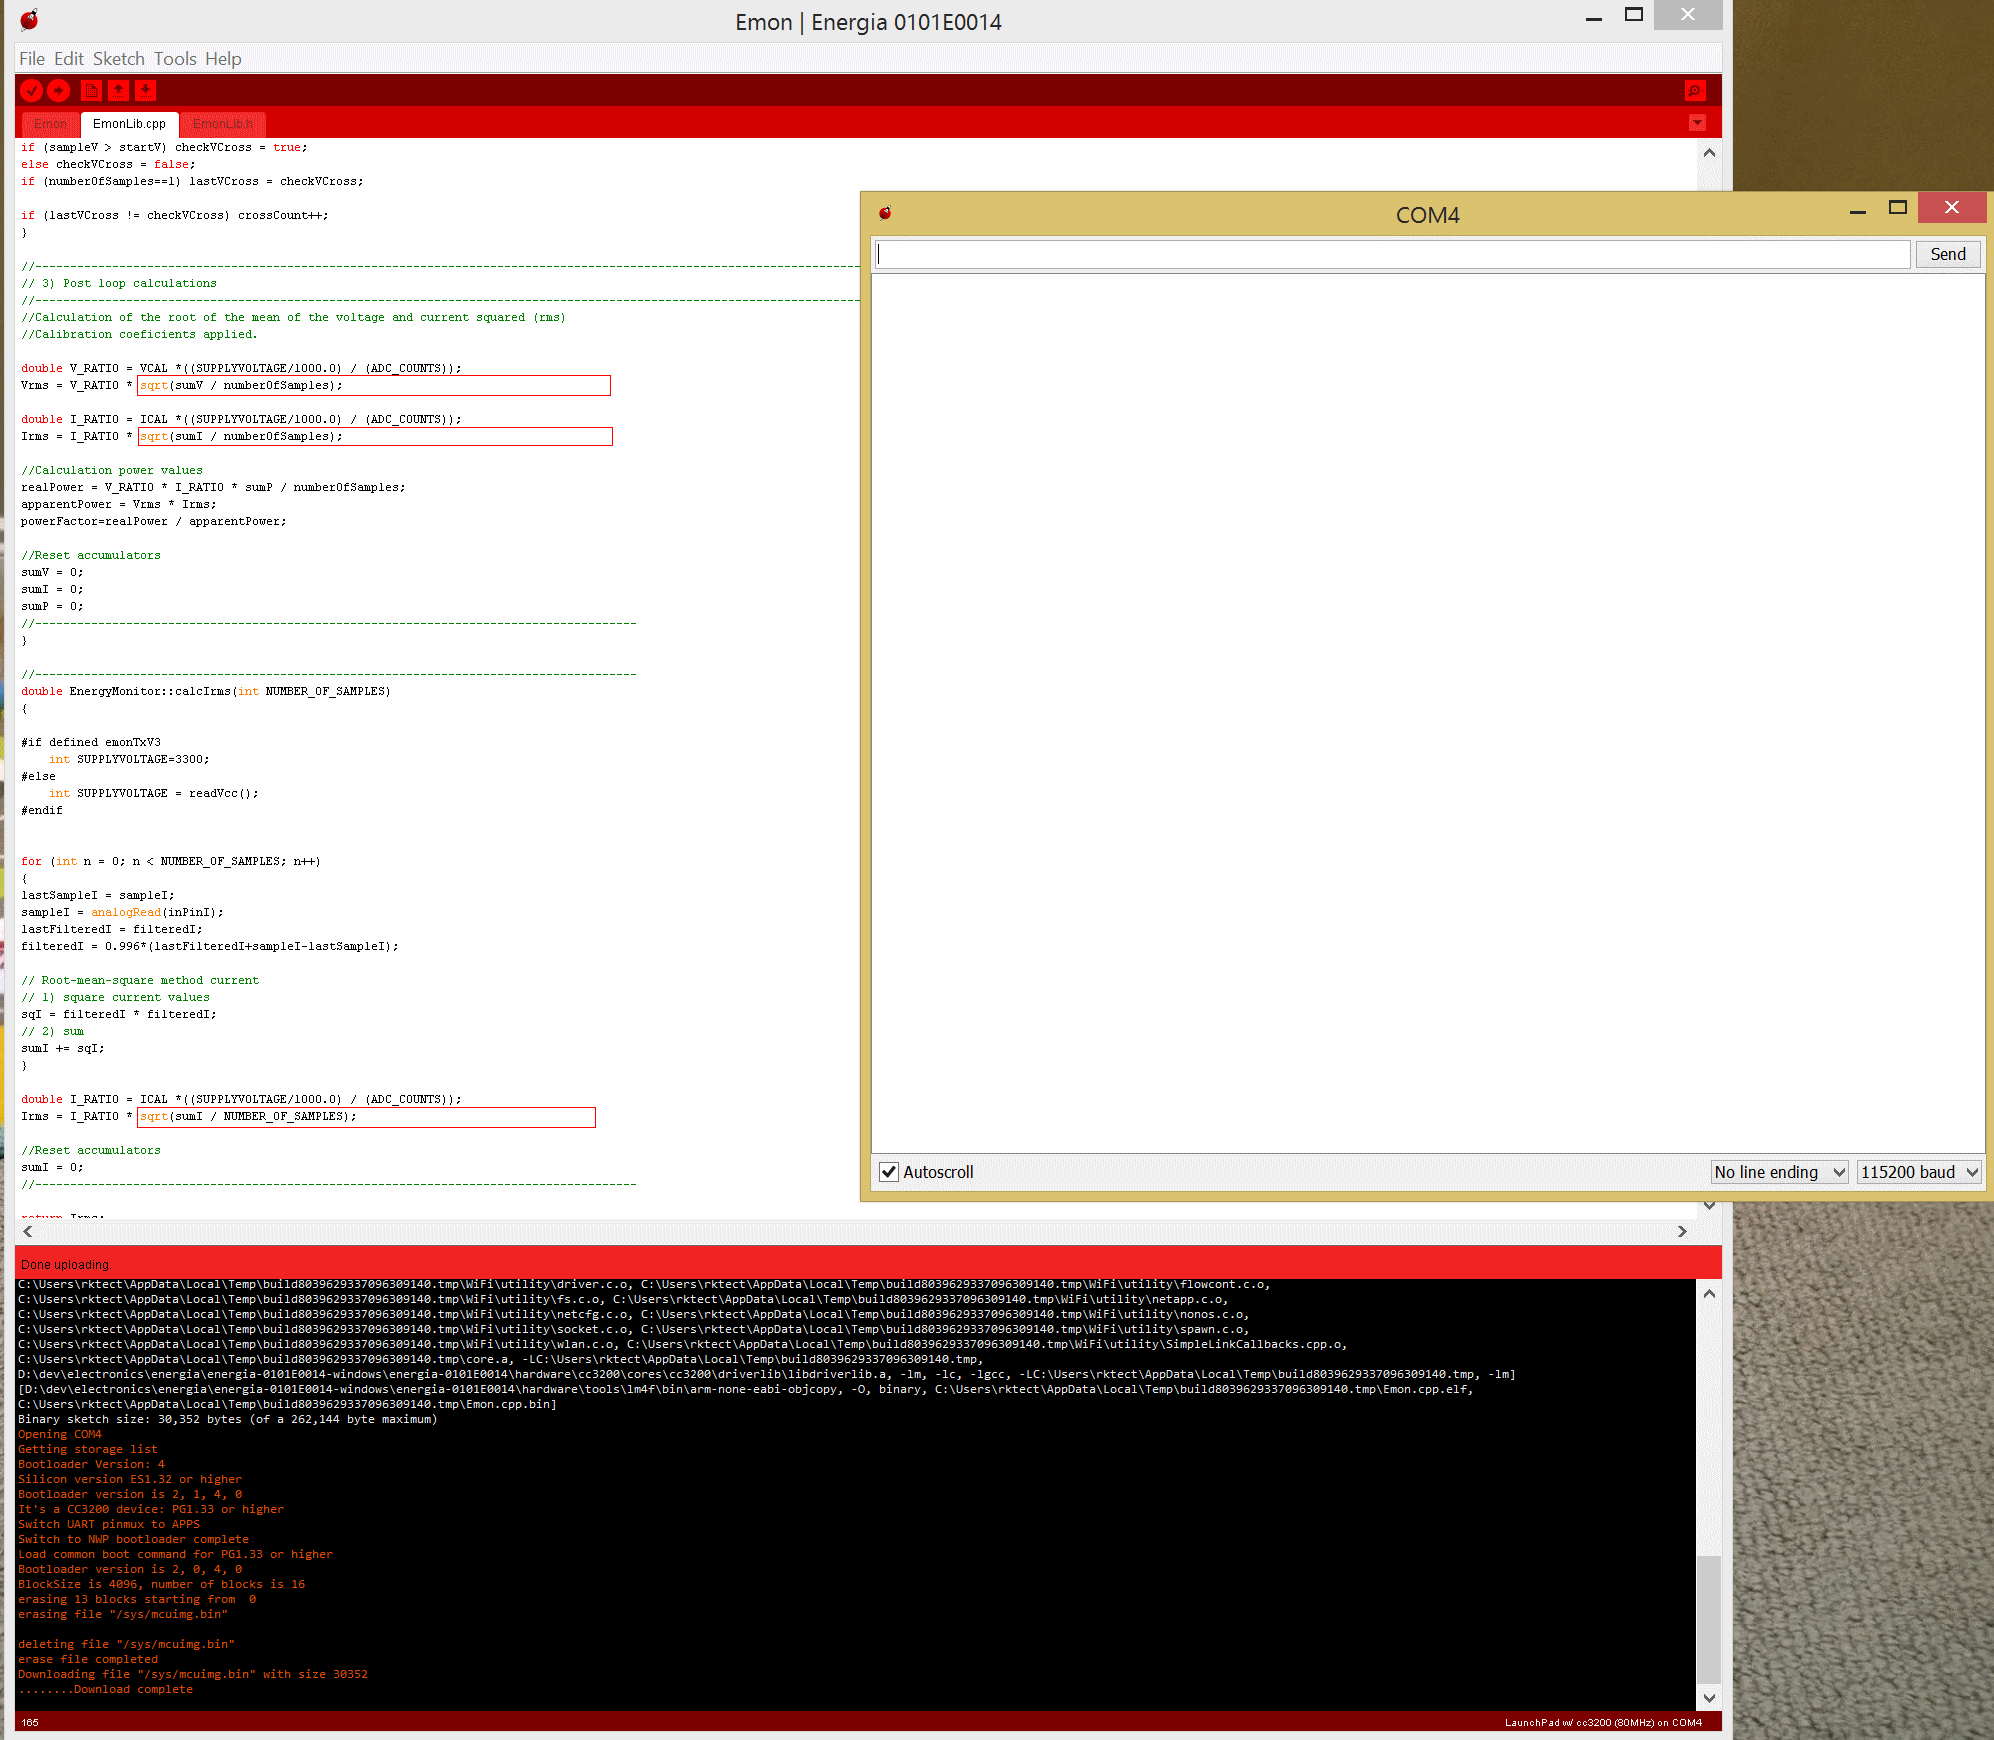Click the 'Vrms = V_RATIO * sqrt(sumV' line
The image size is (1994, 1740).
coord(182,385)
